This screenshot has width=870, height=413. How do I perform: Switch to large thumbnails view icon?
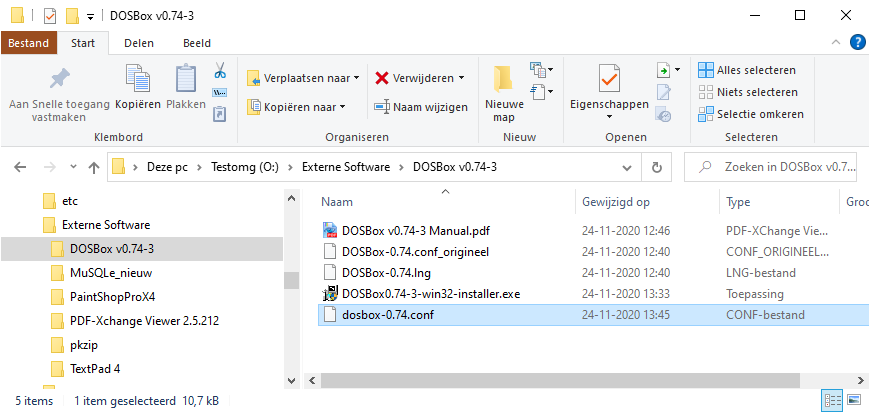point(852,400)
